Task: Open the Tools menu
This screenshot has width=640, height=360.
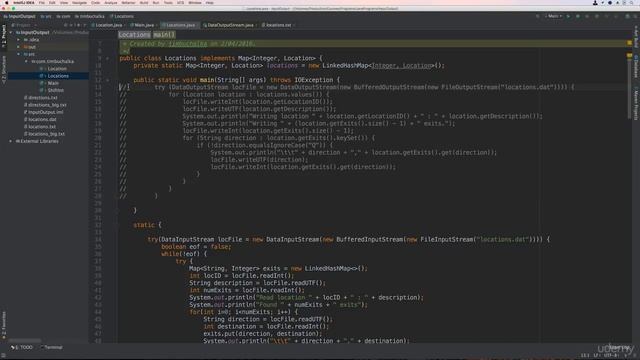Action: 168,2
